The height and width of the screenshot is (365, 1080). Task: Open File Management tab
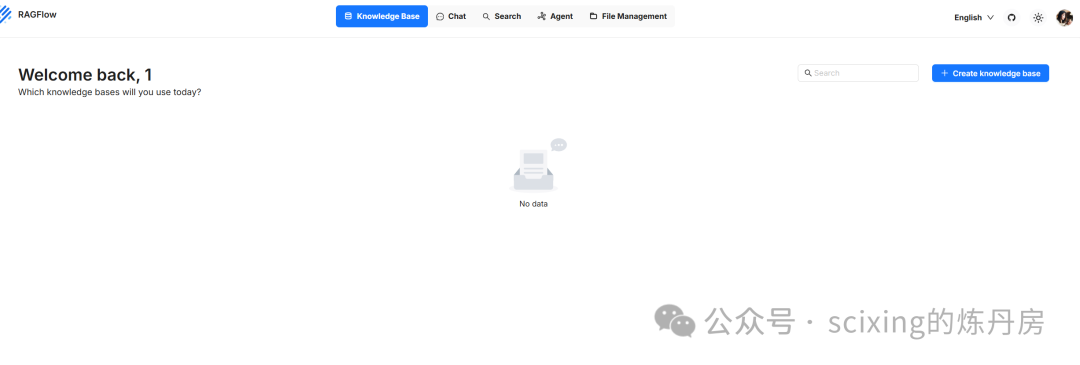point(628,17)
